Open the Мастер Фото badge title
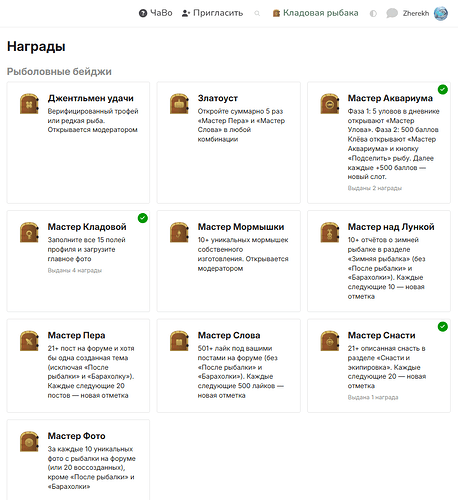This screenshot has height=500, width=458. (76, 436)
